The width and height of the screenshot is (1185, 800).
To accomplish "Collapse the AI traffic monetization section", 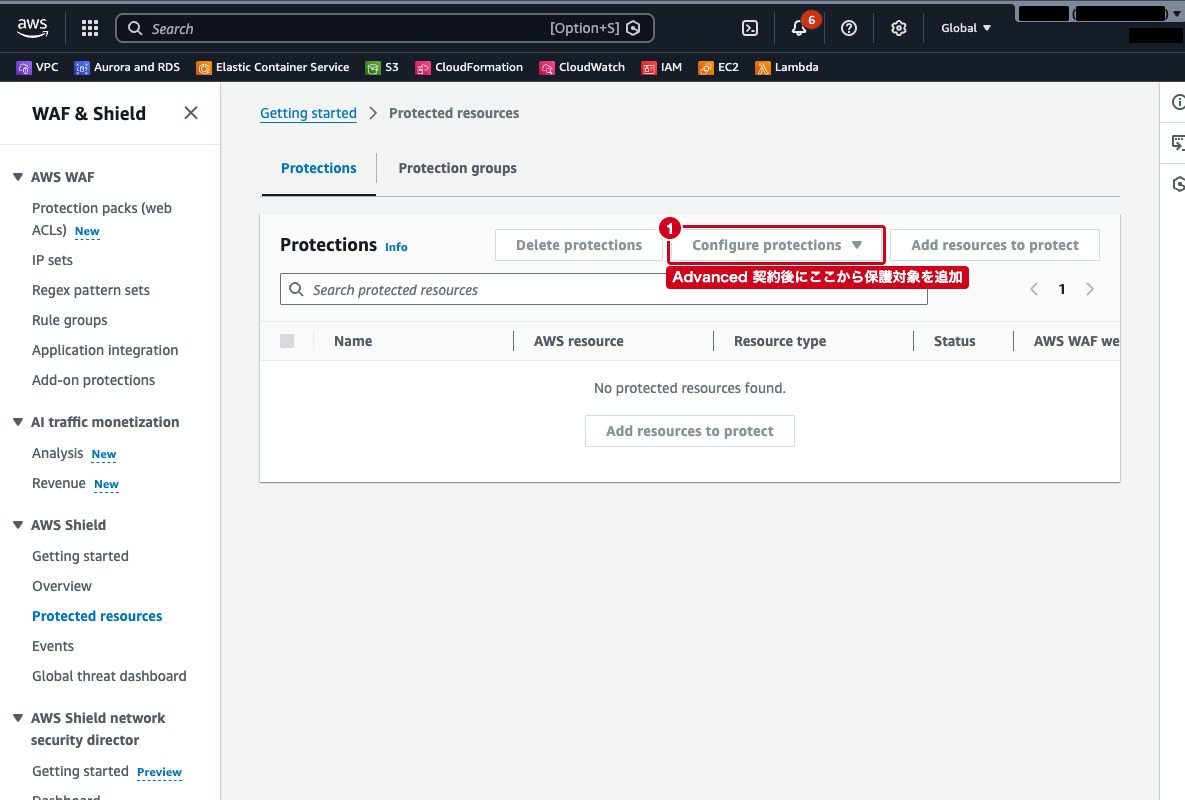I will click(x=18, y=422).
